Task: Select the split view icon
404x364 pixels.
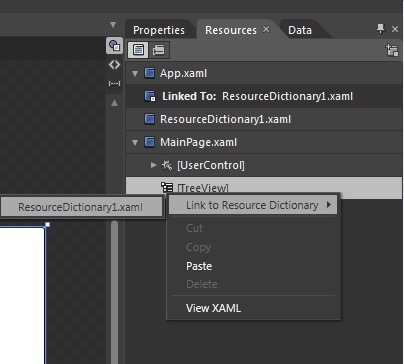Action: pyautogui.click(x=114, y=83)
